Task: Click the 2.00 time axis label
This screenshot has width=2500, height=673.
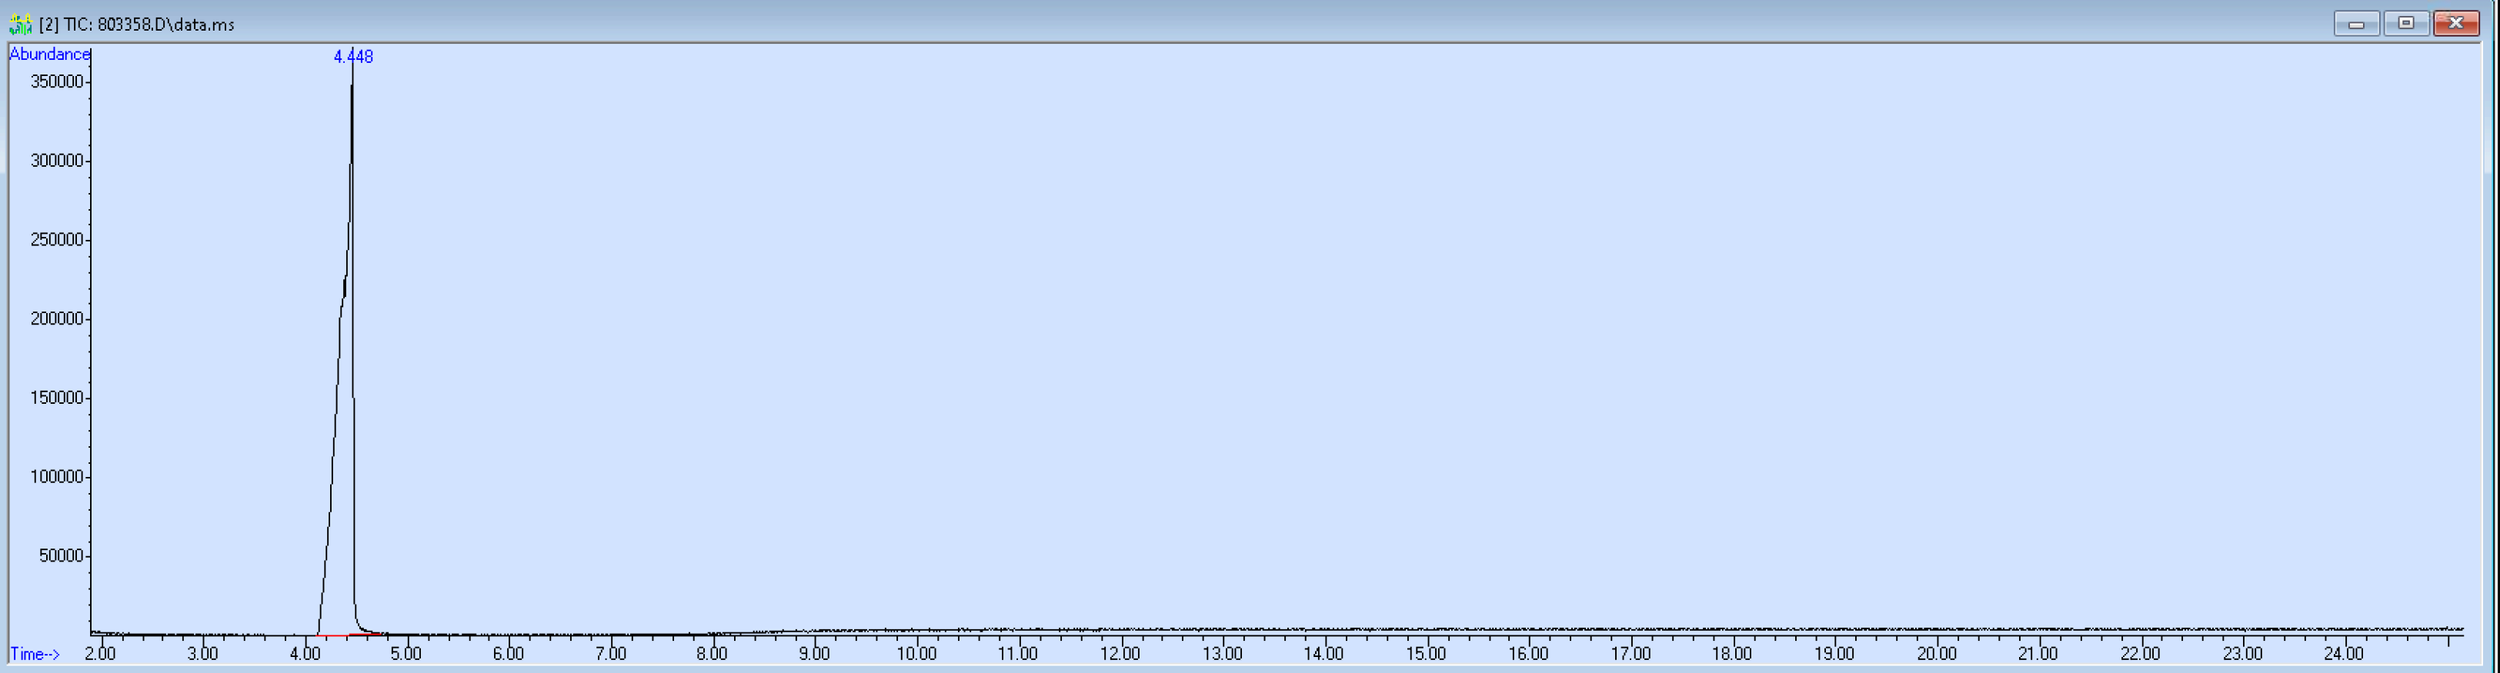Action: (x=100, y=654)
